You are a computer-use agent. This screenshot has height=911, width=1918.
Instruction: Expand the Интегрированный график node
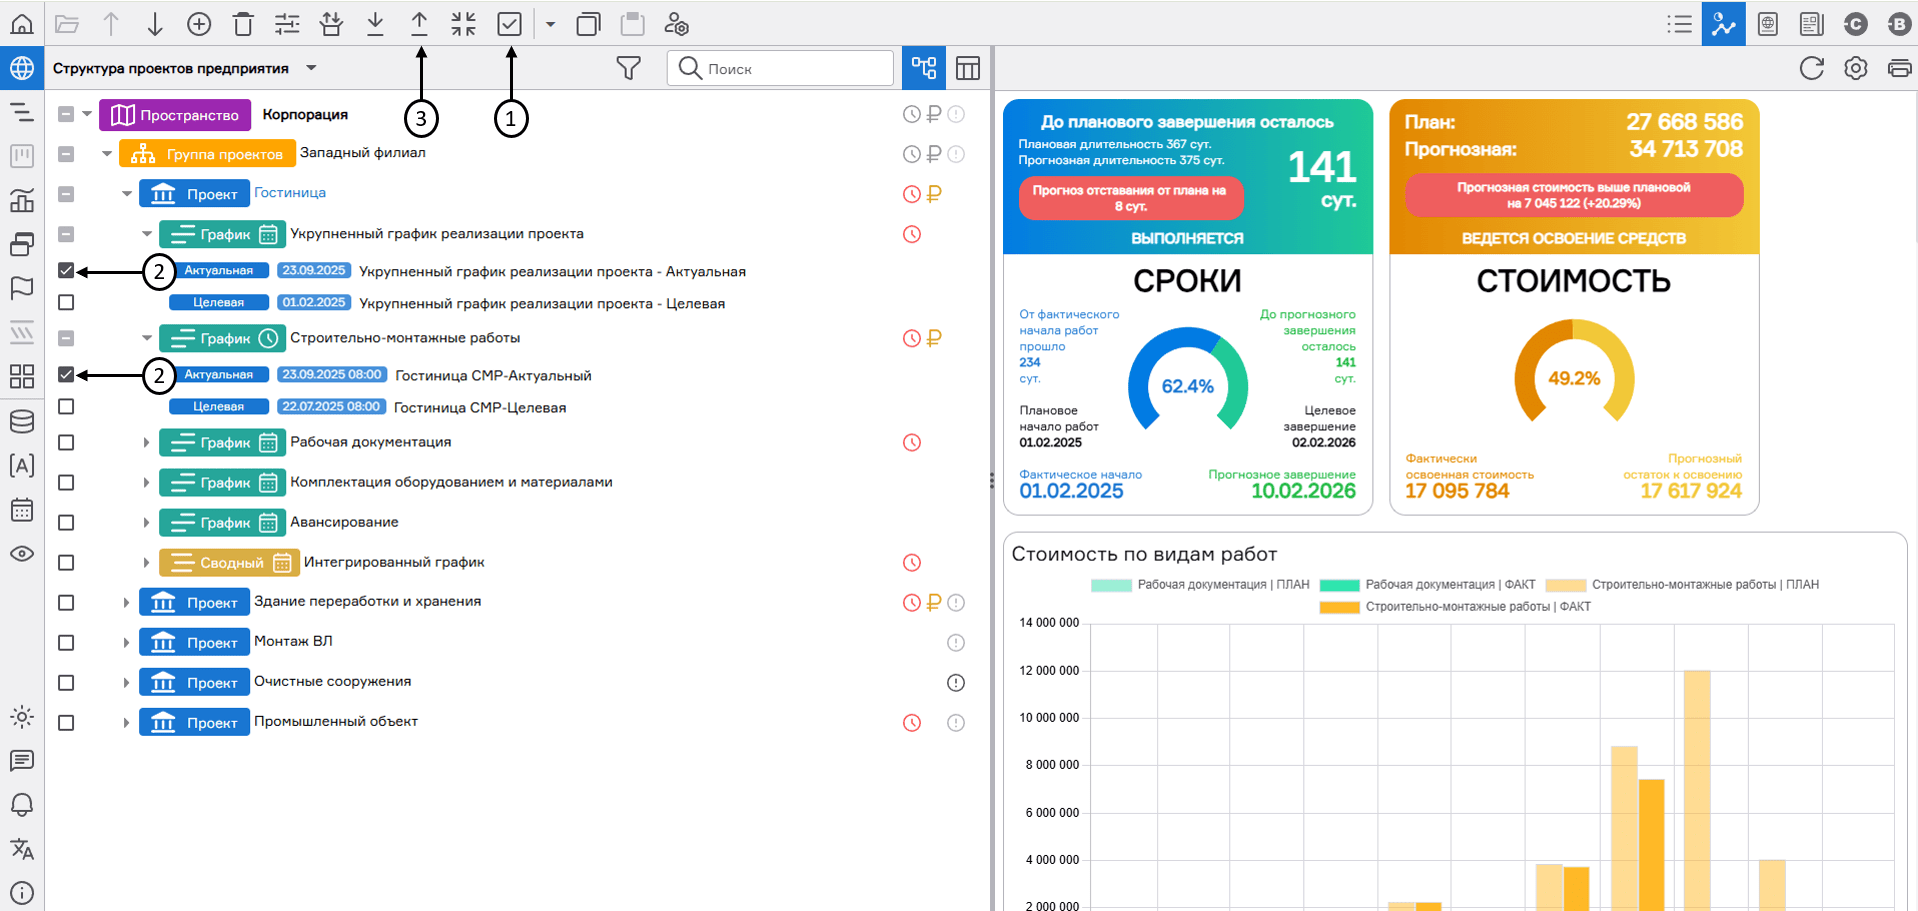(146, 562)
